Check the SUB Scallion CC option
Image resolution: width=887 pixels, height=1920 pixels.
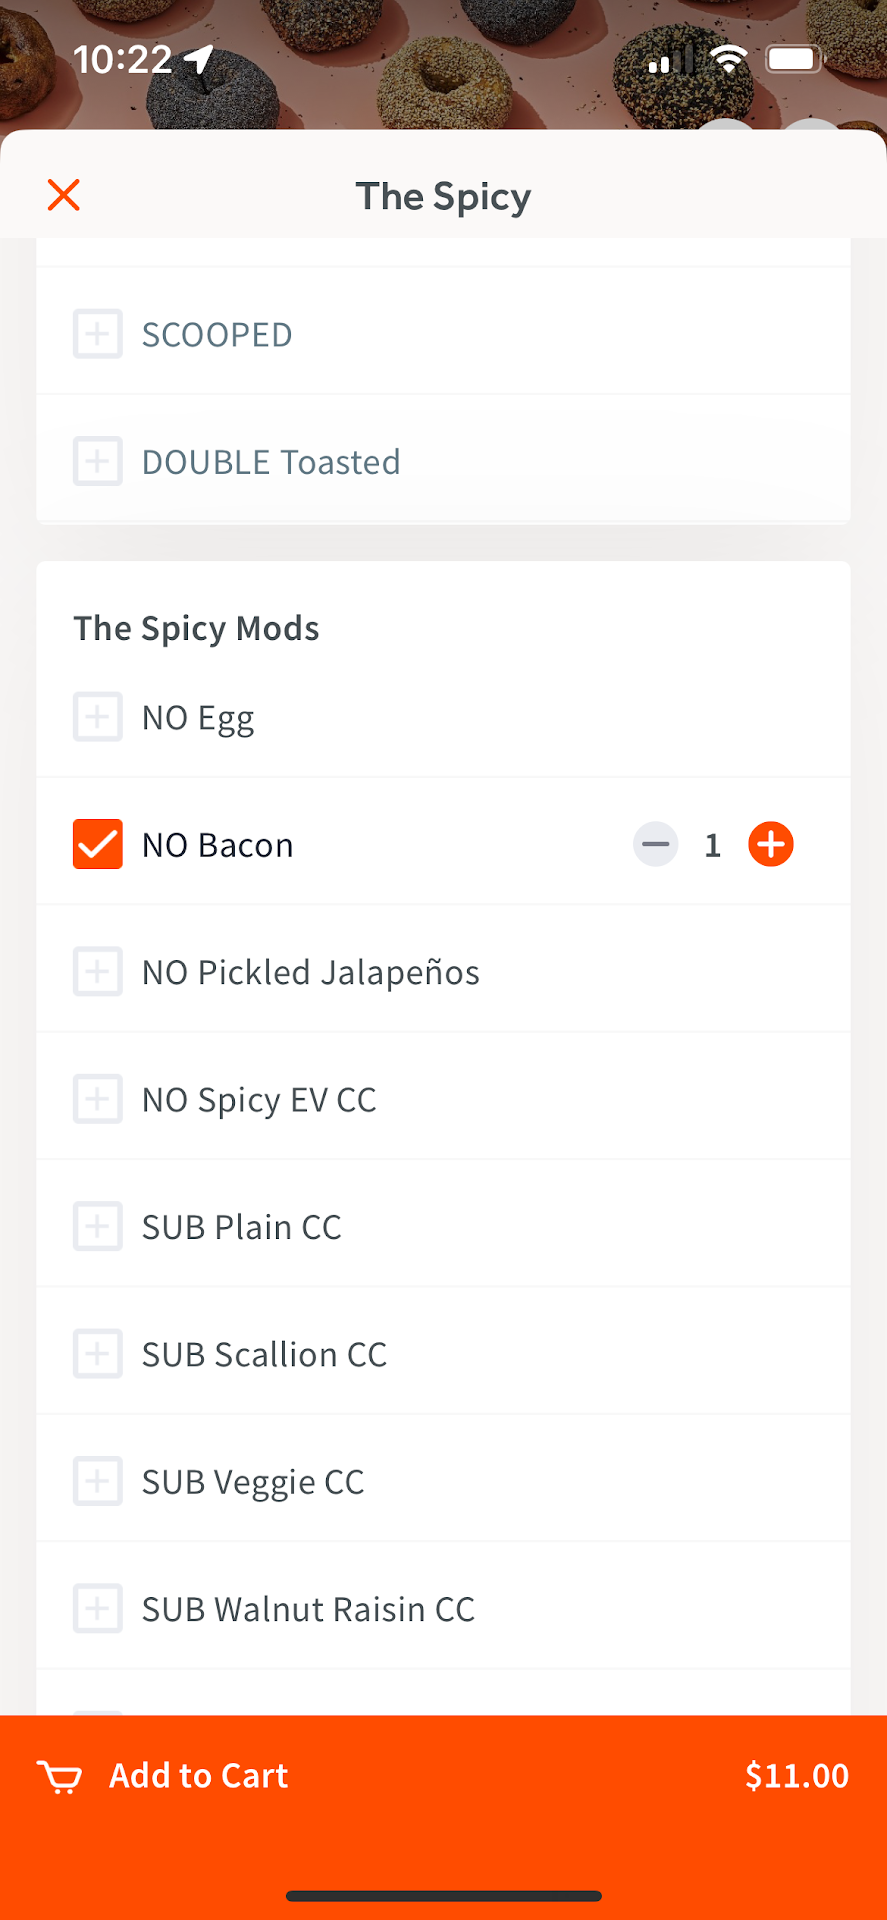point(98,1354)
